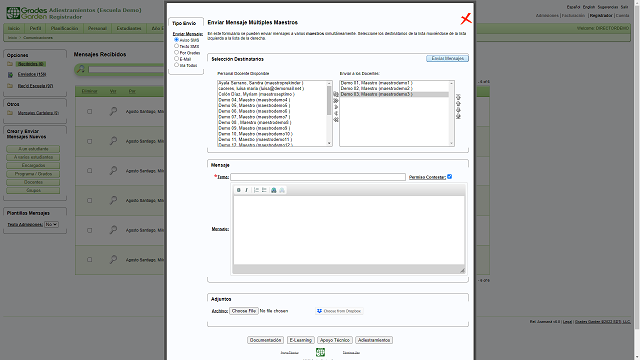Click the Adiestramientos footer button
The width and height of the screenshot is (640, 360).
pyautogui.click(x=374, y=340)
